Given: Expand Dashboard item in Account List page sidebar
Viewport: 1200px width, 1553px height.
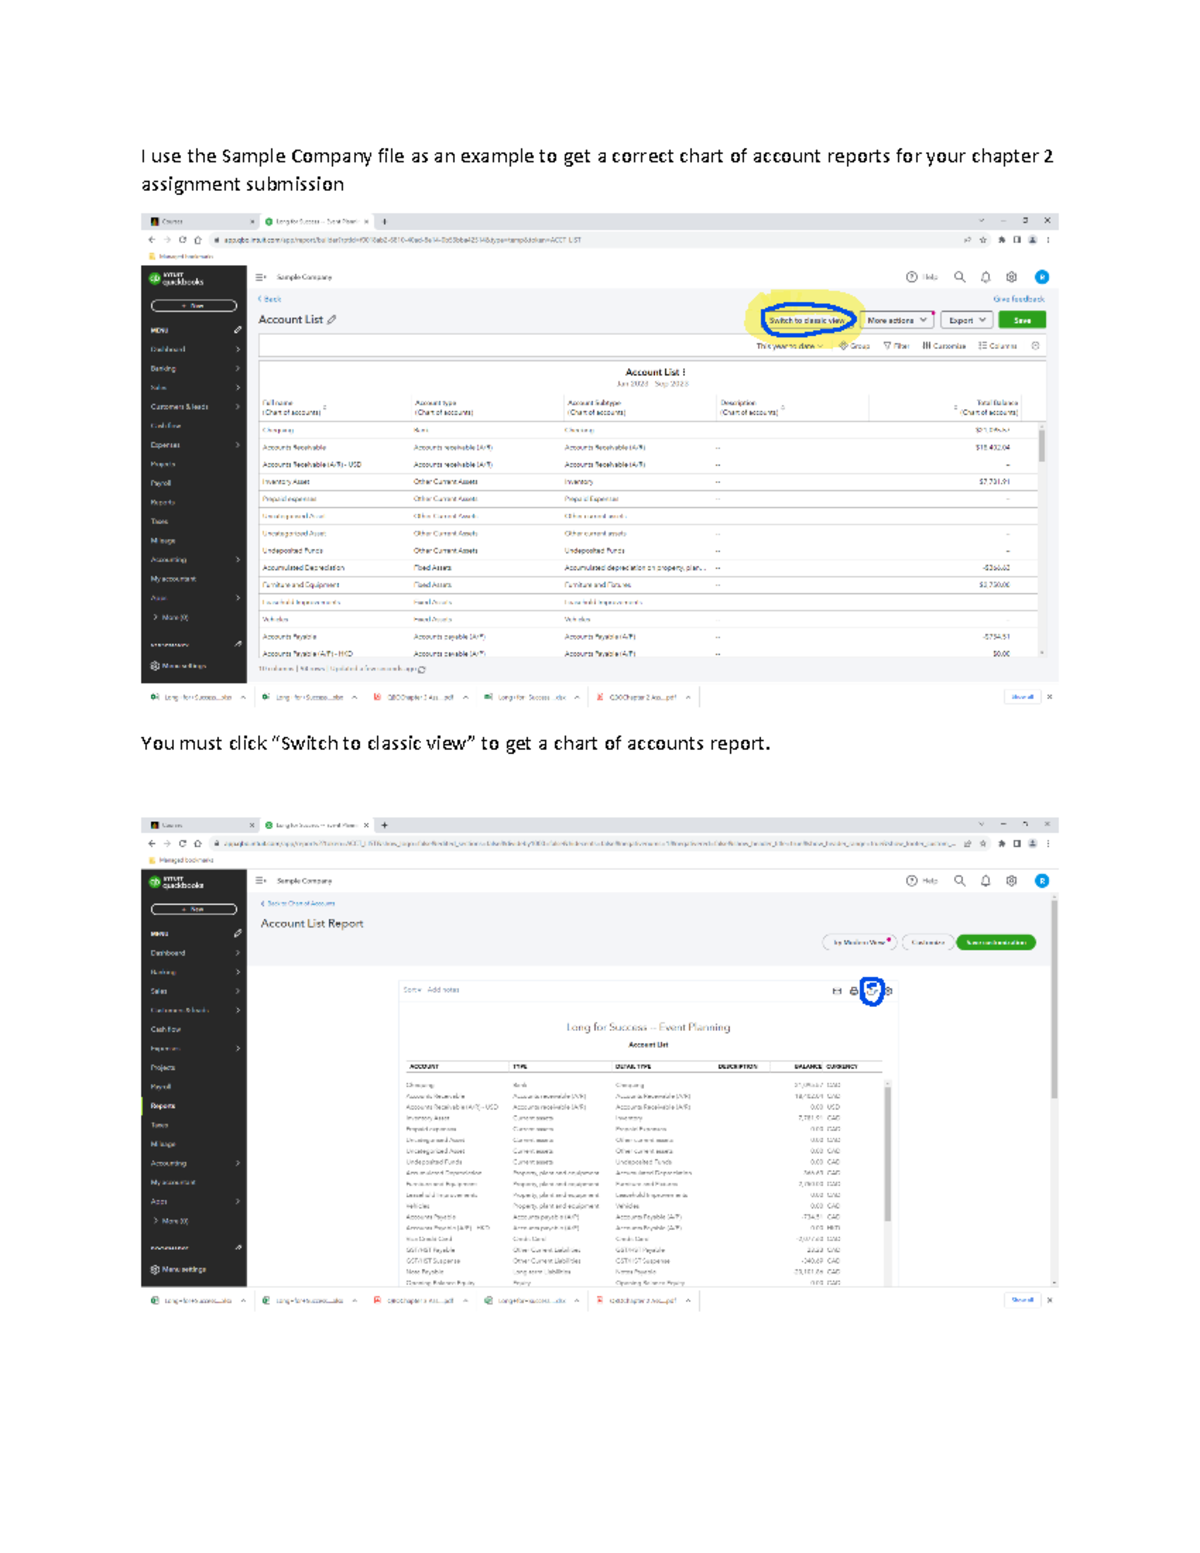Looking at the screenshot, I should pyautogui.click(x=194, y=349).
